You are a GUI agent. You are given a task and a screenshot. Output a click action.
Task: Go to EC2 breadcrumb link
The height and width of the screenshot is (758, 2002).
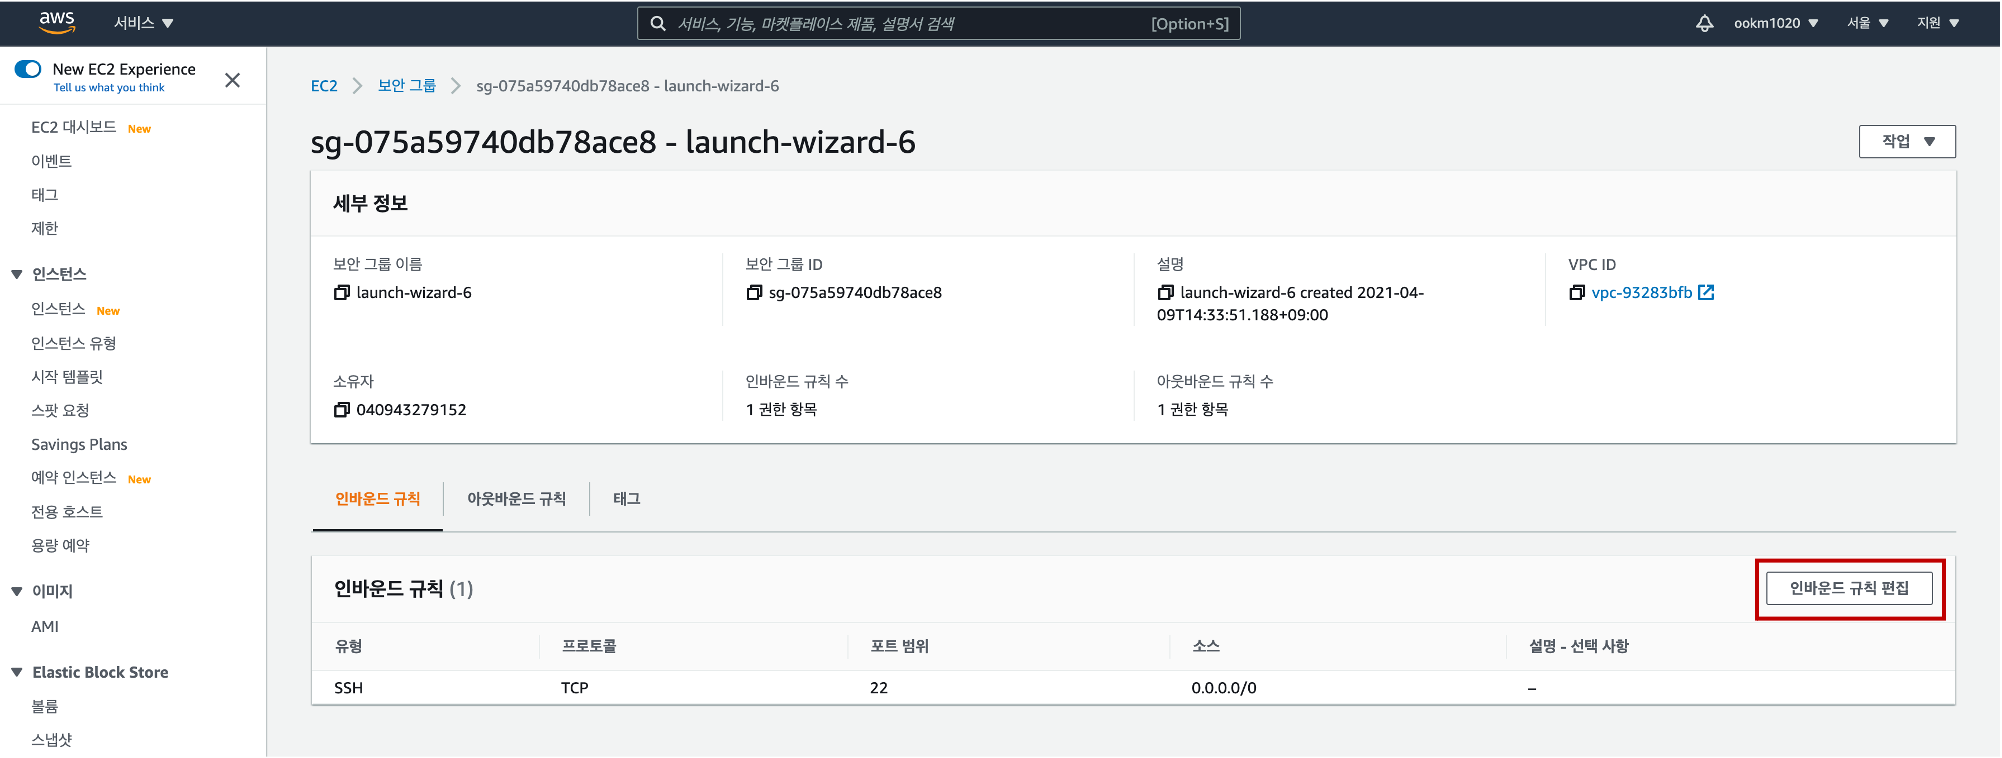click(324, 86)
